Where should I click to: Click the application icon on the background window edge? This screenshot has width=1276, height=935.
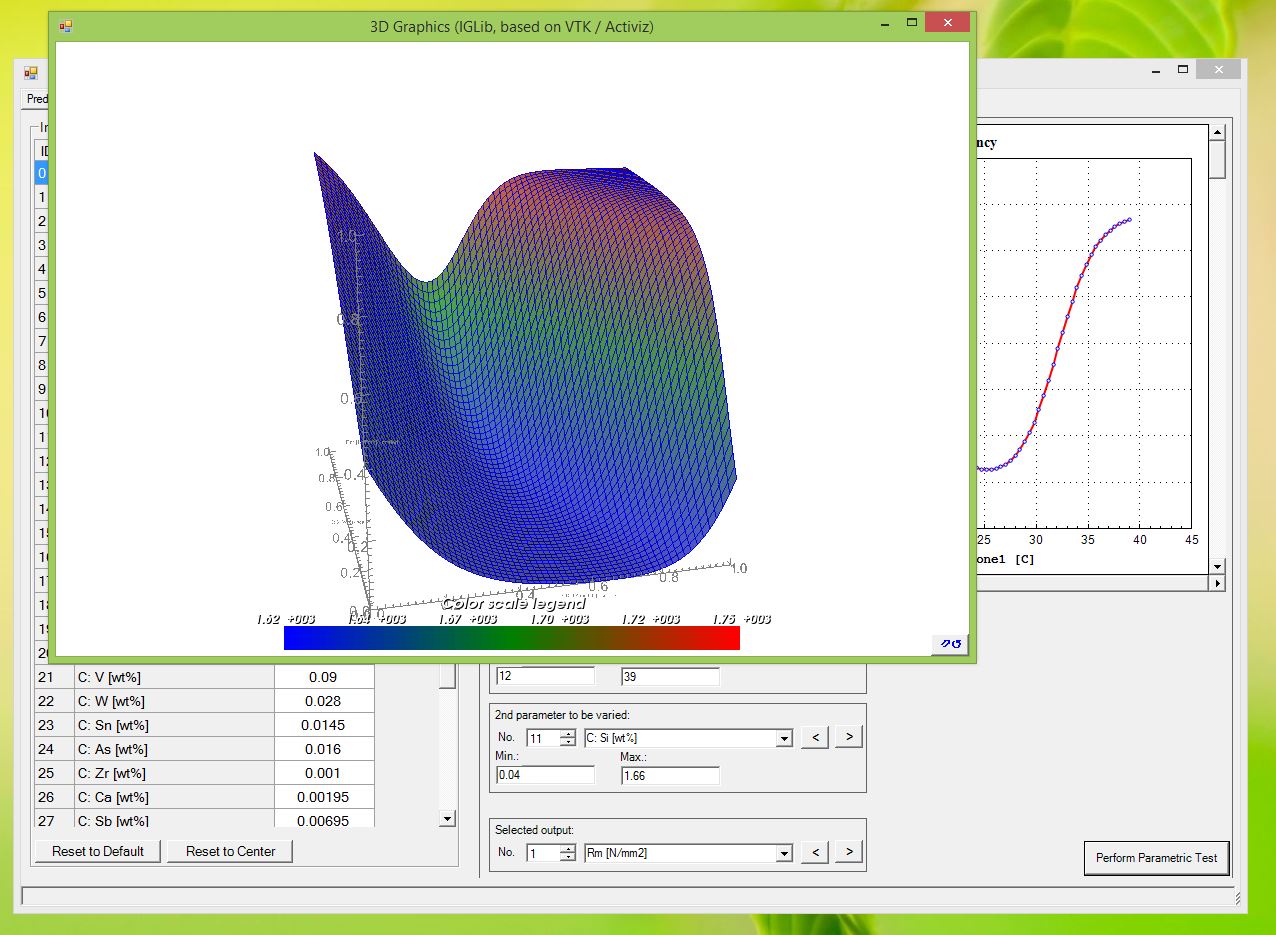pos(29,72)
